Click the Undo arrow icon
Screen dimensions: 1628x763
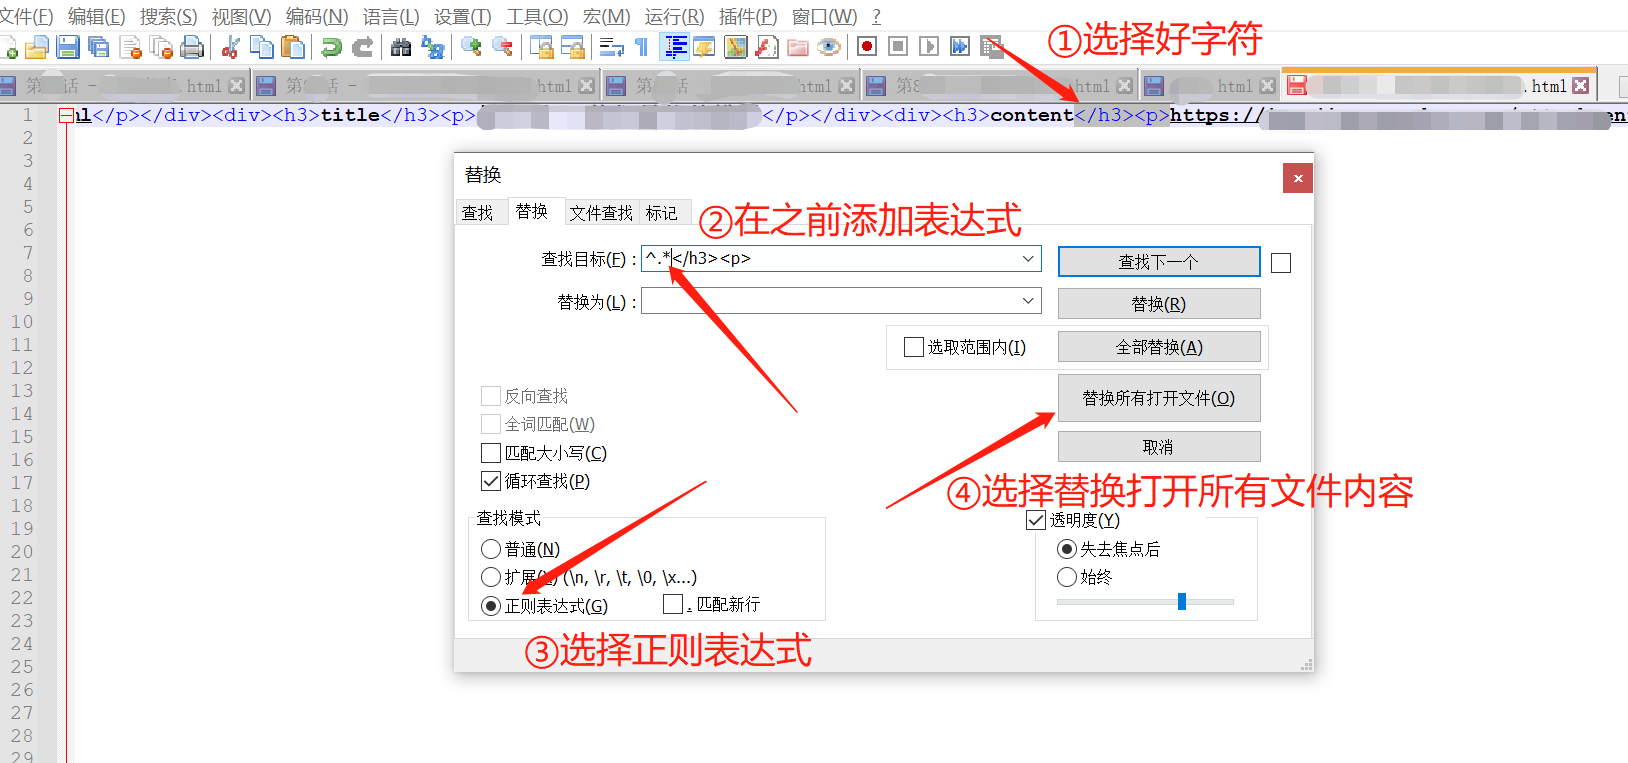331,47
